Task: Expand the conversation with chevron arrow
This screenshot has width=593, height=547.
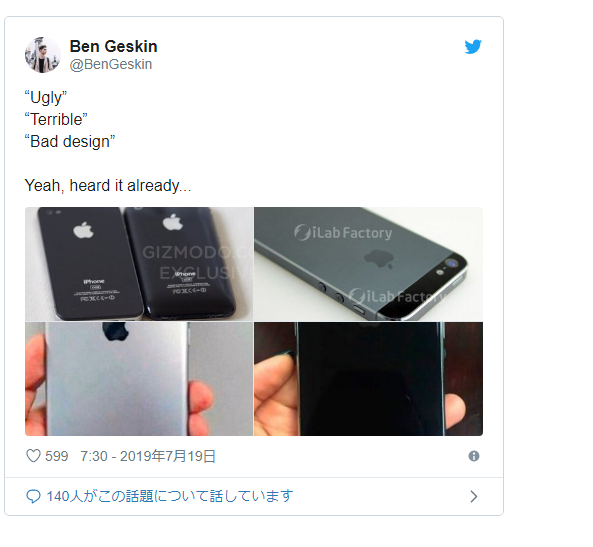Action: click(473, 496)
